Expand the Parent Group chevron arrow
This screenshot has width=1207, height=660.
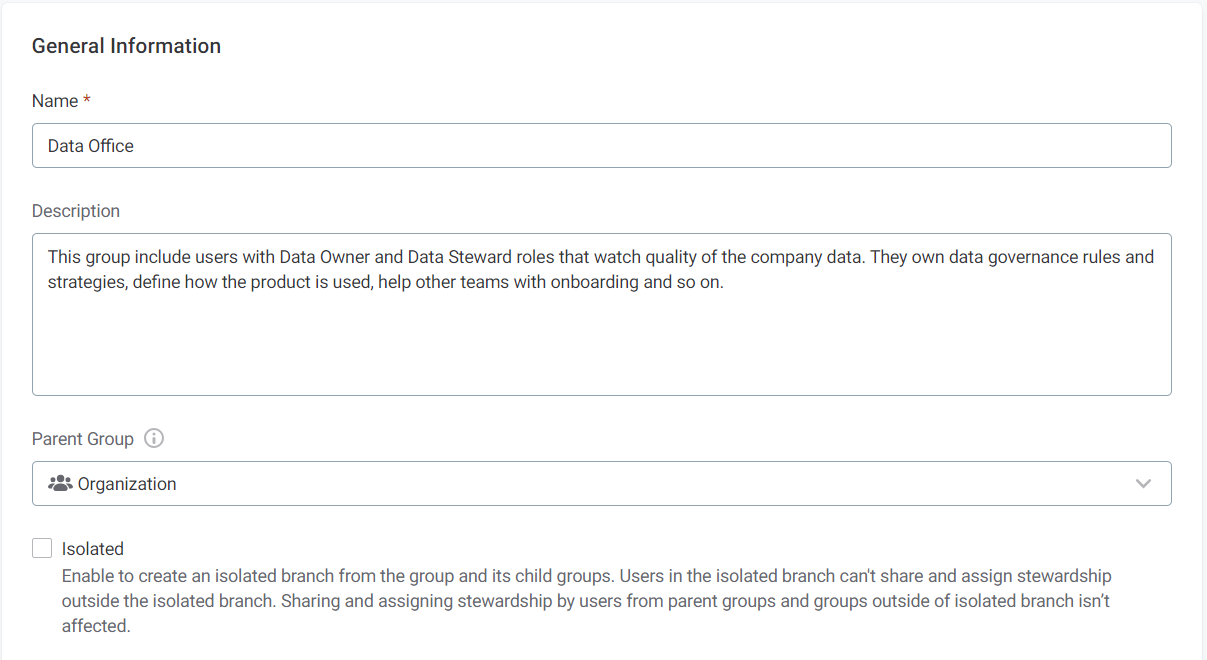point(1144,484)
